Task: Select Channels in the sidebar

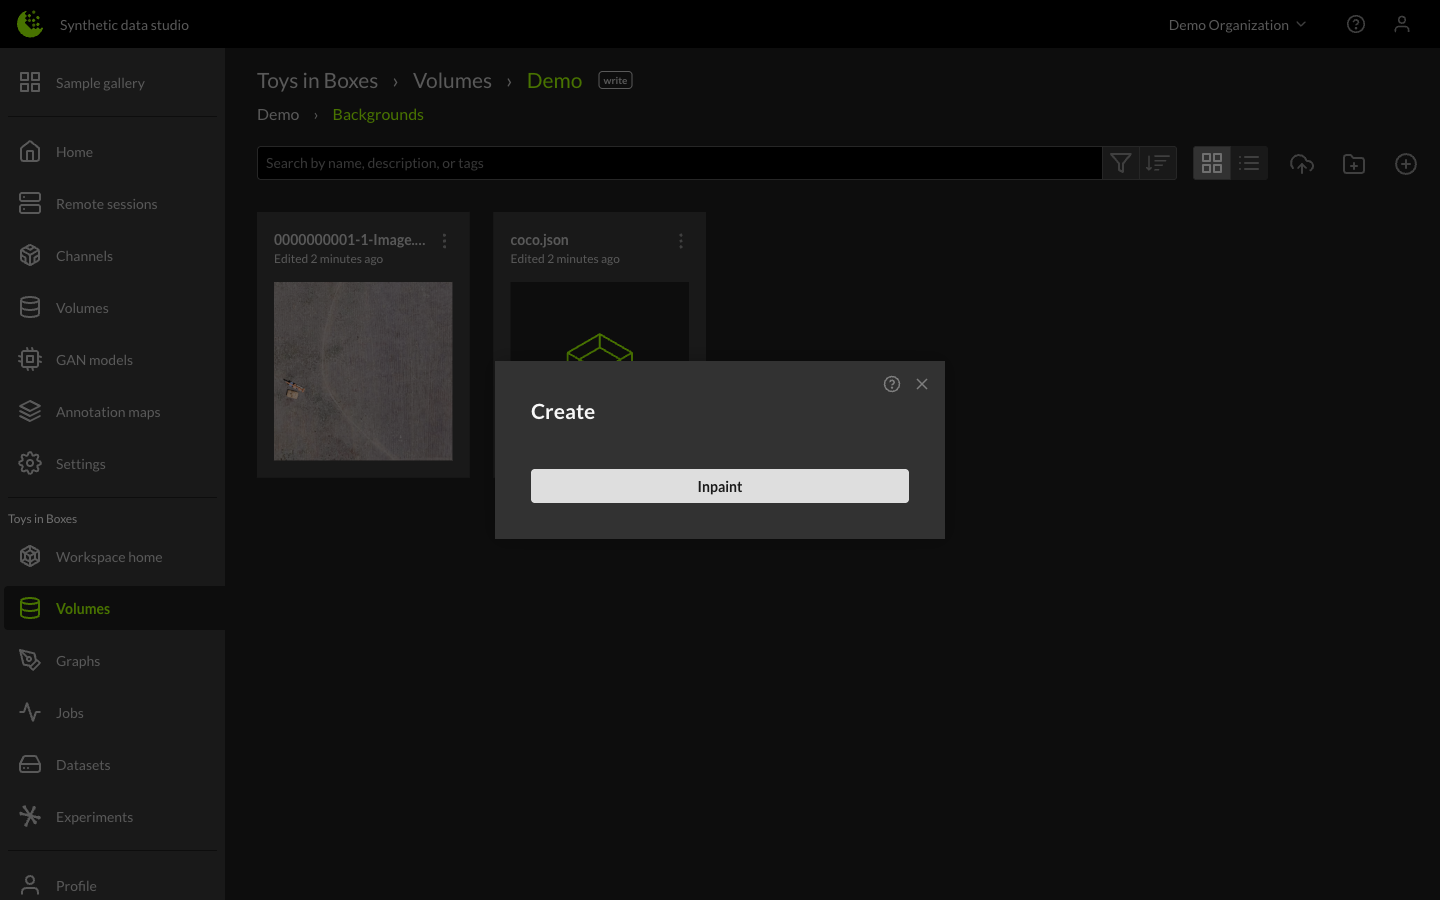Action: tap(84, 255)
